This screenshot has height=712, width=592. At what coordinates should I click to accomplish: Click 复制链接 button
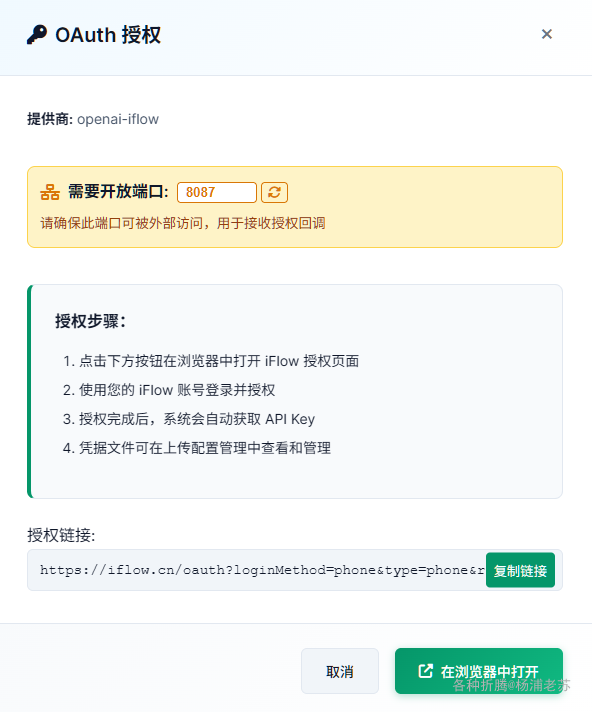coord(520,570)
